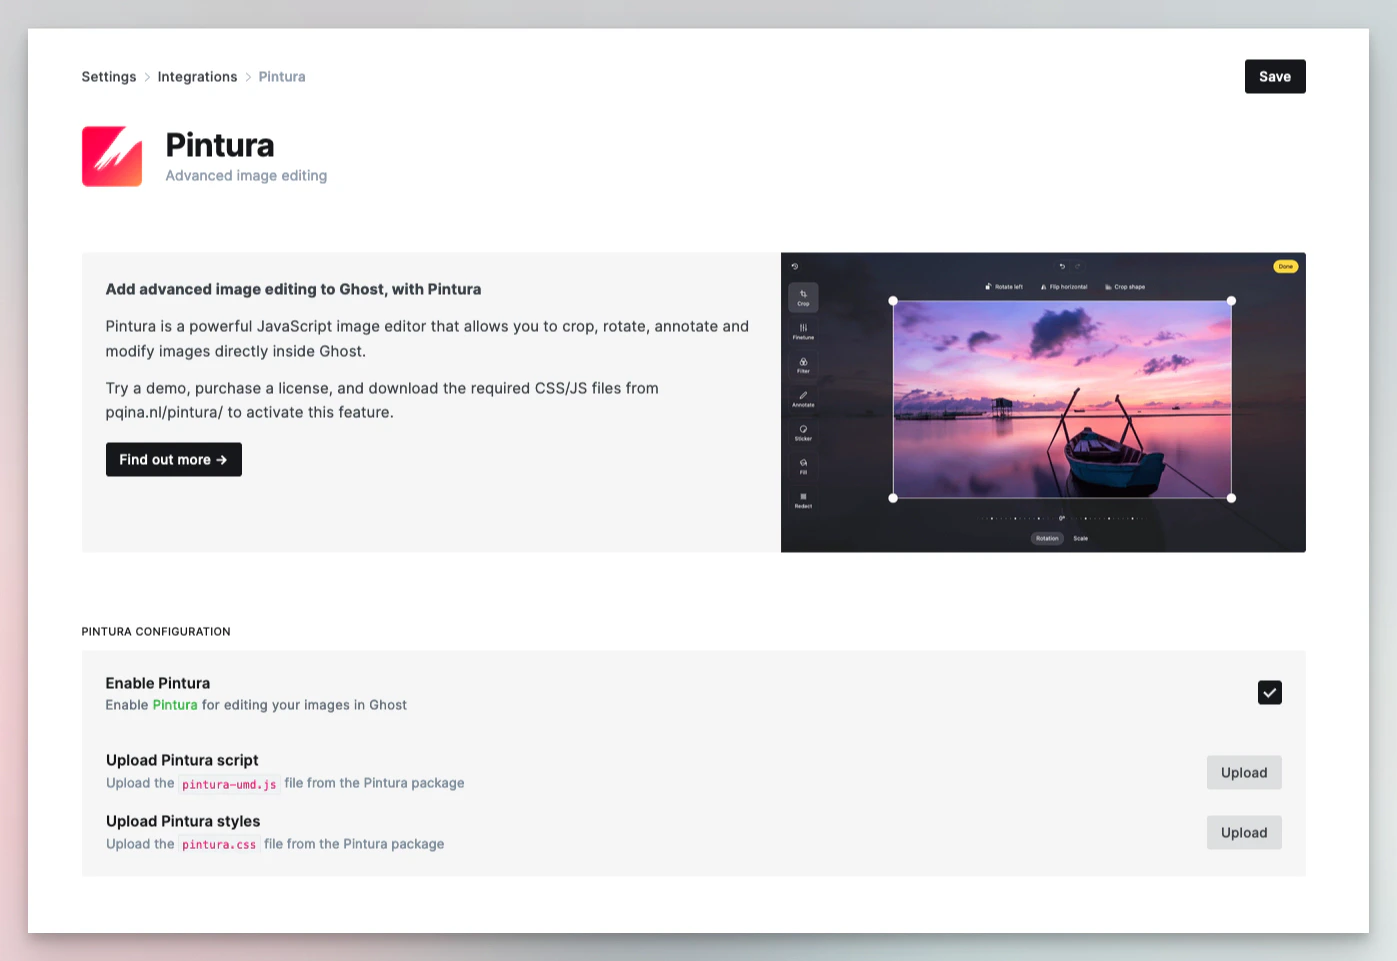The image size is (1397, 961).
Task: Select the Rotation tab in preview
Action: [1047, 538]
